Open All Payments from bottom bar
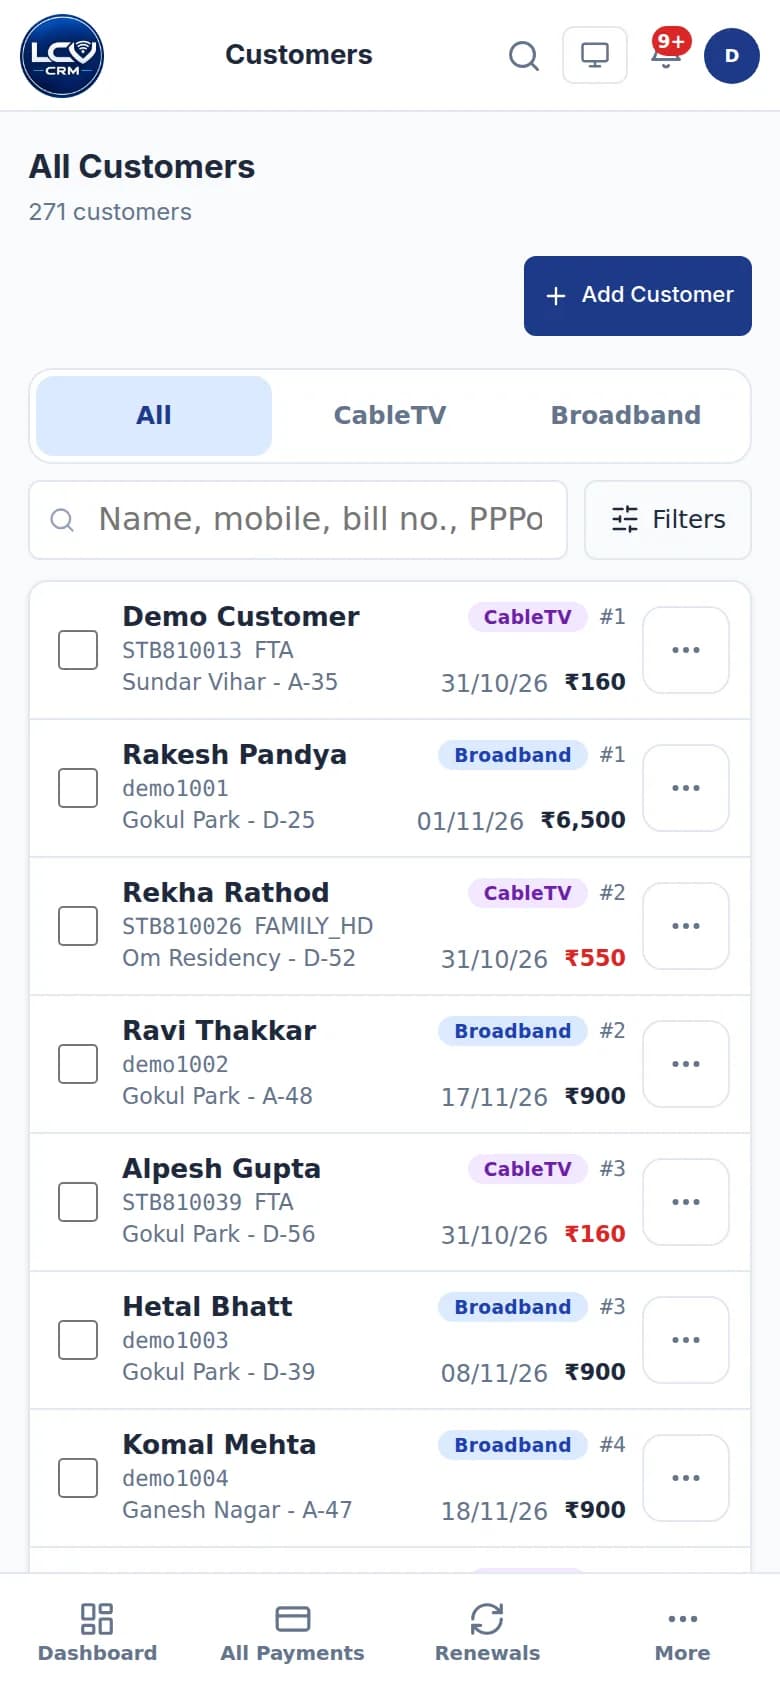 [292, 1632]
